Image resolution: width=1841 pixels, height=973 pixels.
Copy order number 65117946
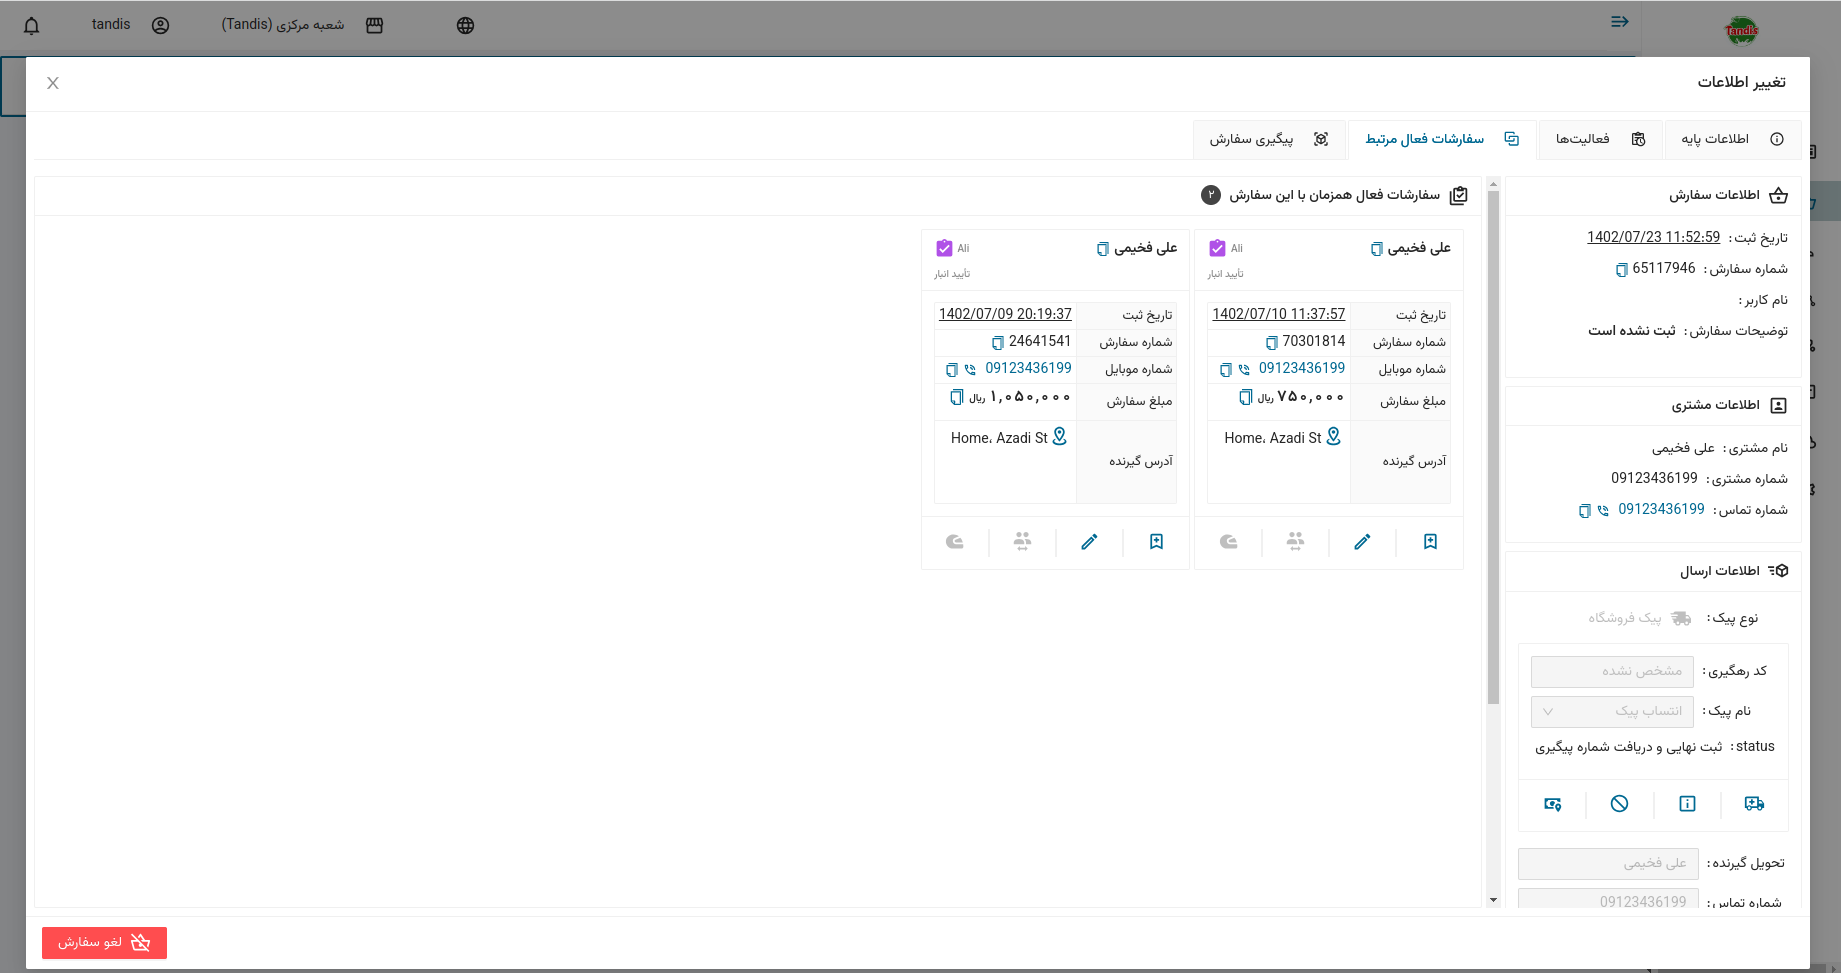(x=1621, y=270)
